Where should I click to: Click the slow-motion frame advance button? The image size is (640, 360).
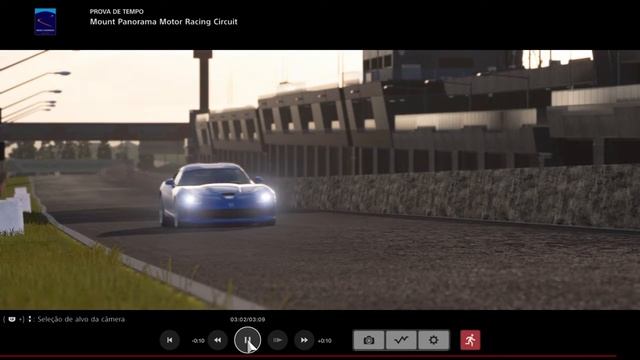coord(278,340)
